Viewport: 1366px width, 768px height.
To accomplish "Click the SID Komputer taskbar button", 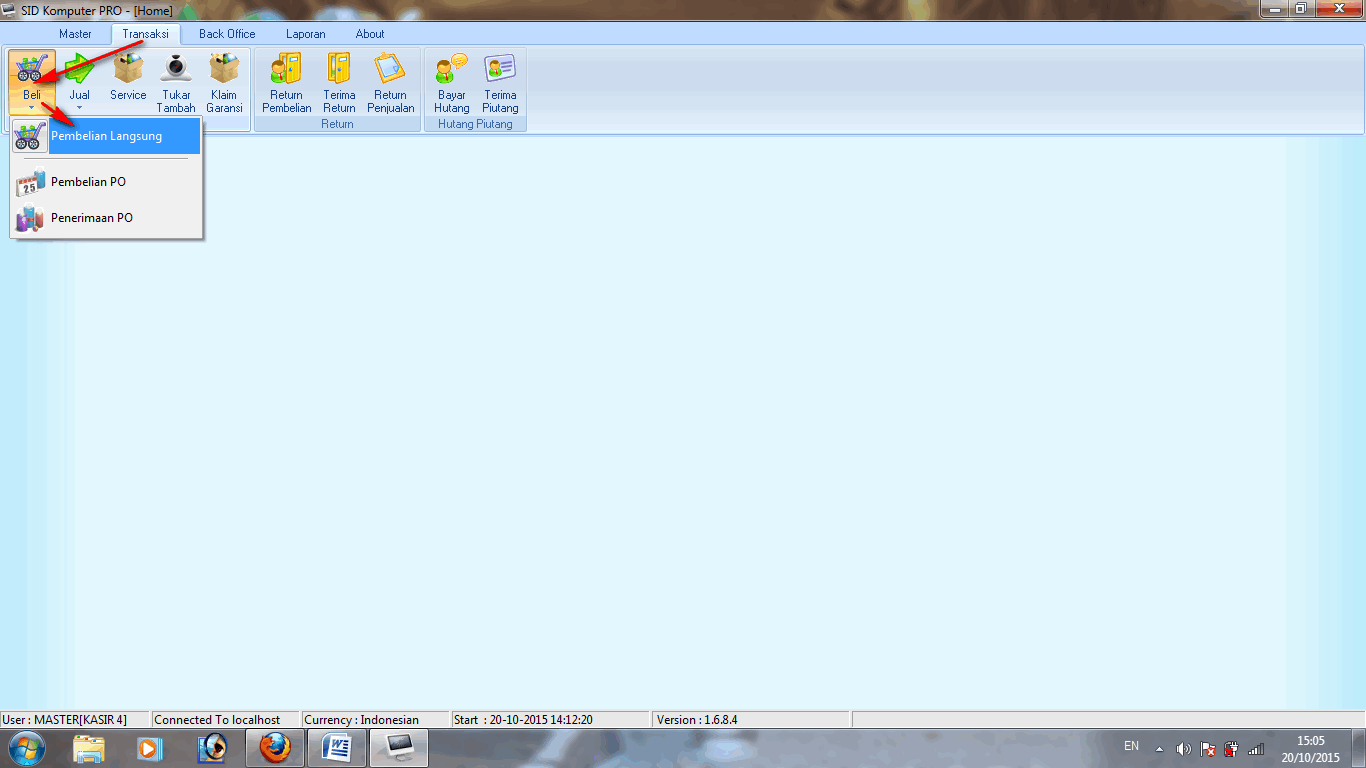I will click(399, 748).
